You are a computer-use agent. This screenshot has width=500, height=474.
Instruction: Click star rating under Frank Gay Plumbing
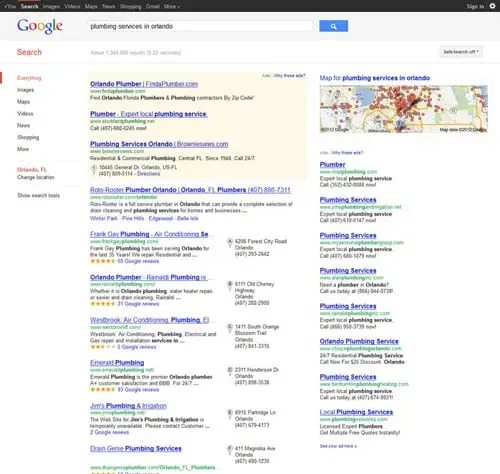pyautogui.click(x=103, y=261)
